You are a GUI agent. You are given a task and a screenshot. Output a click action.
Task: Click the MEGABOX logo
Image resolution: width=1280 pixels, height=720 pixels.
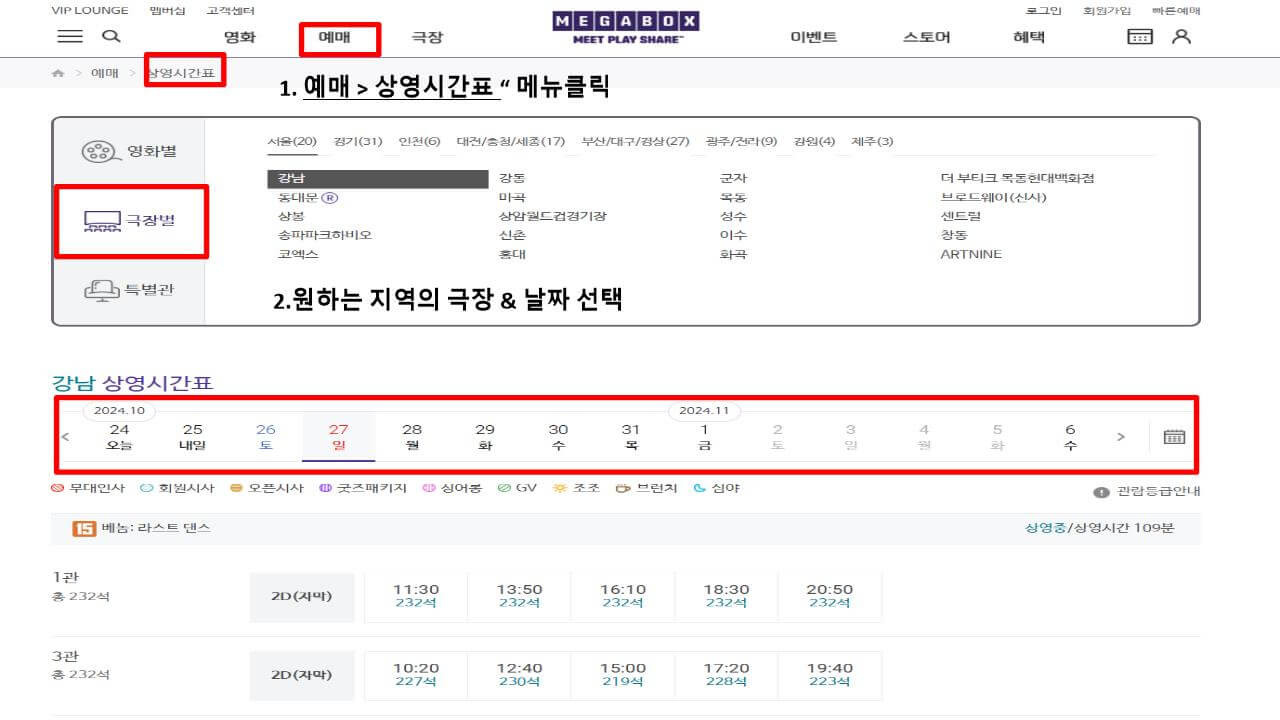[626, 27]
